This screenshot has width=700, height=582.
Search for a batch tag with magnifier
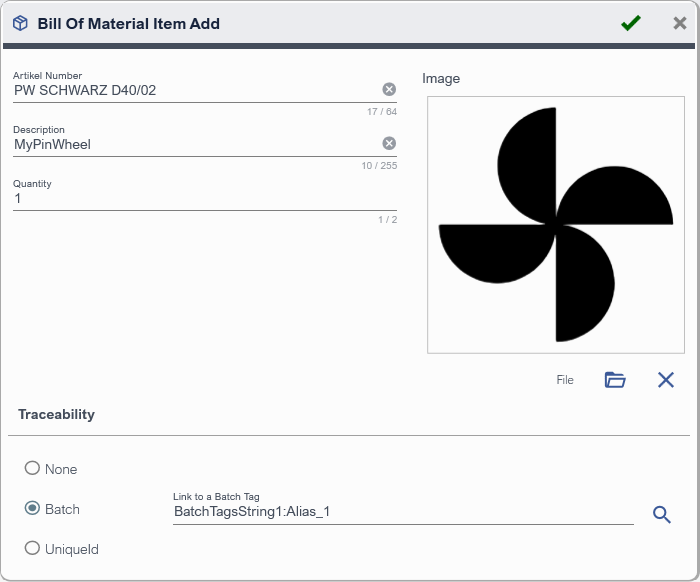coord(661,514)
